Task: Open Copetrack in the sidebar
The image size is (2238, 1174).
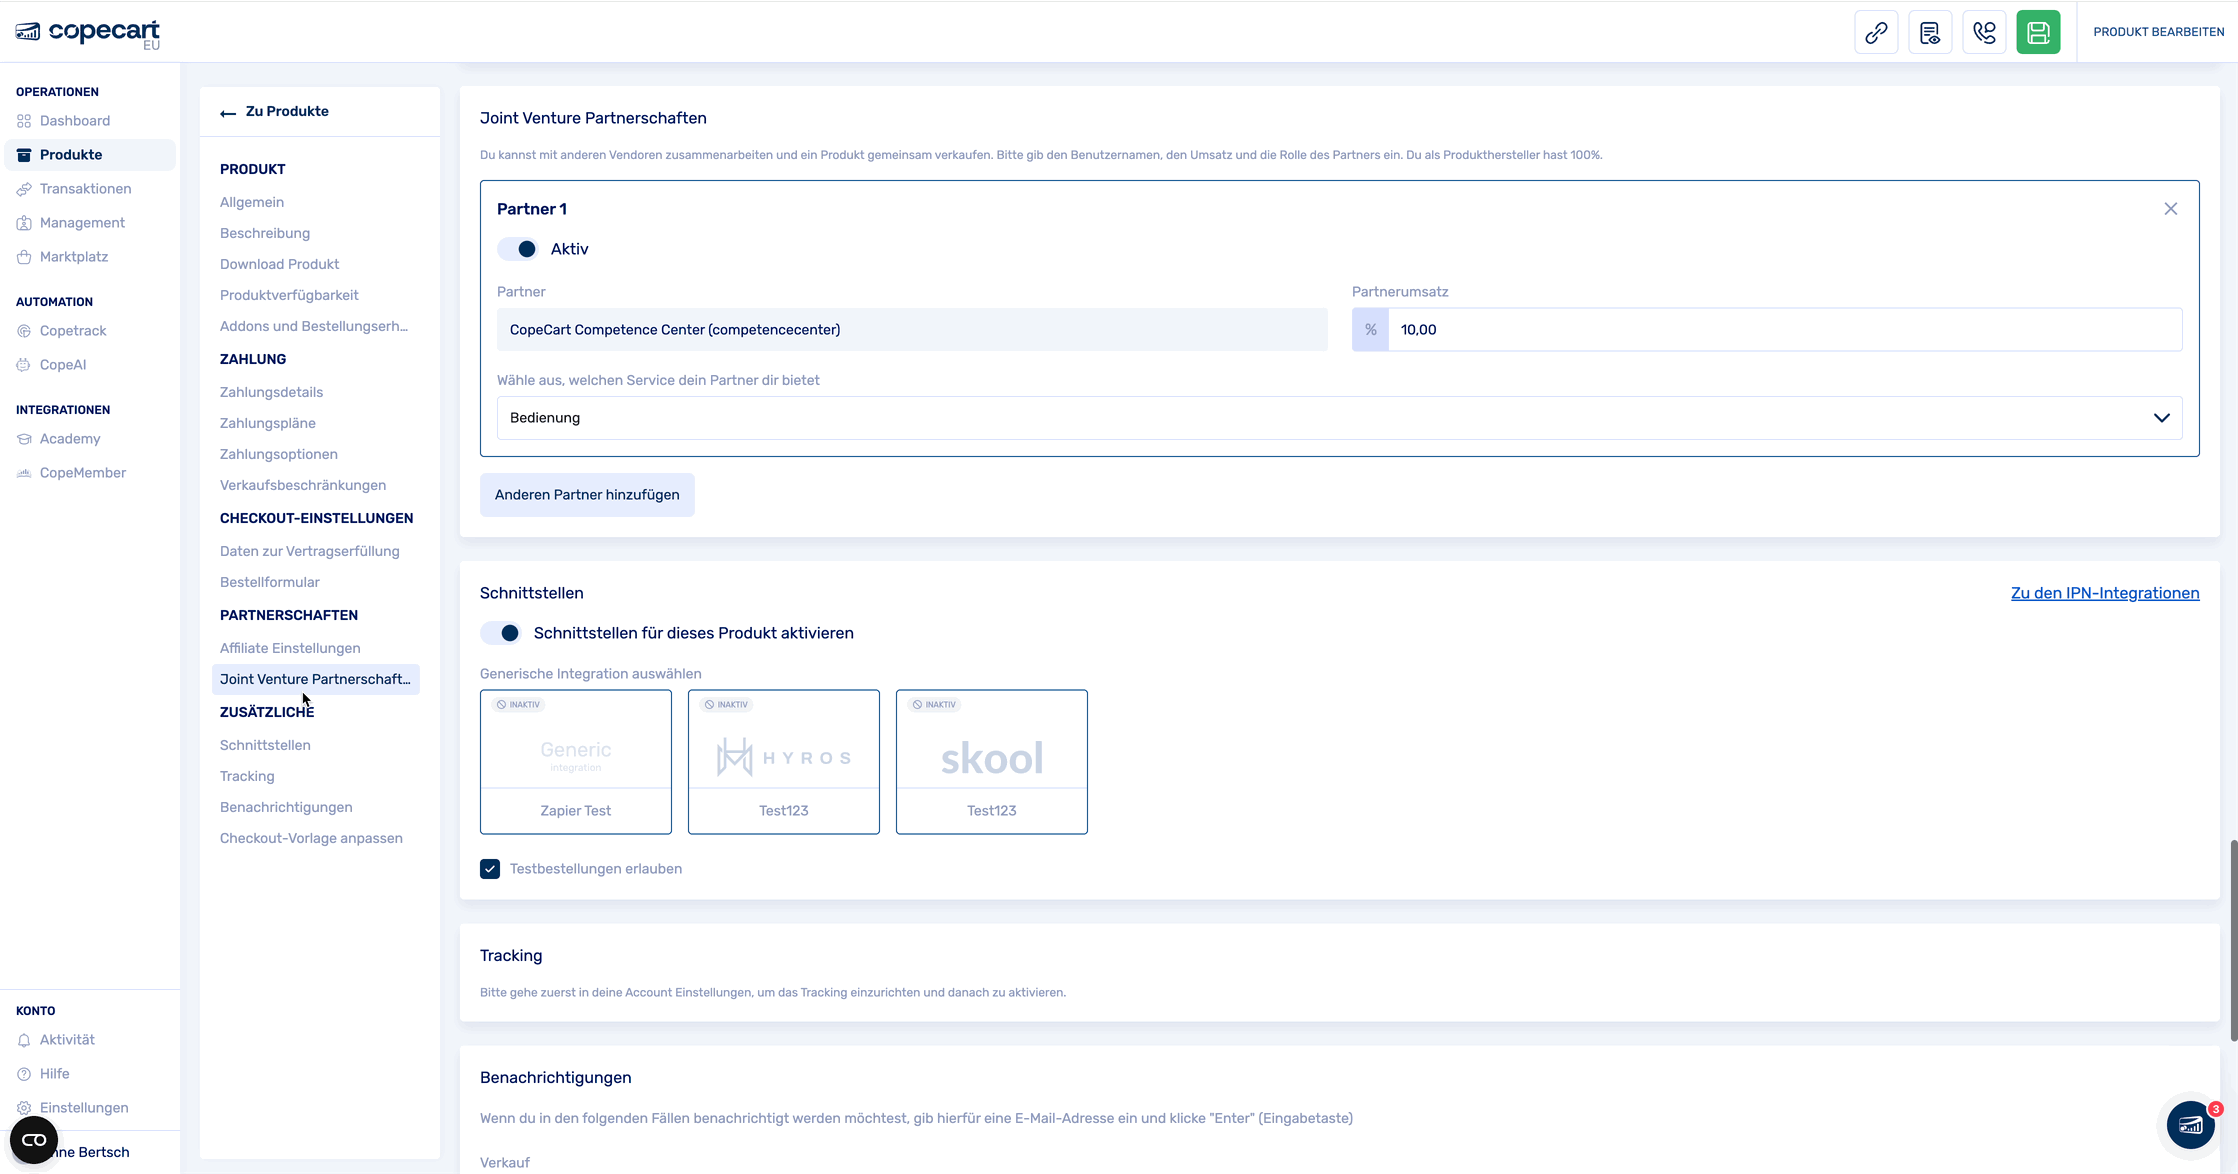Action: pyautogui.click(x=72, y=331)
